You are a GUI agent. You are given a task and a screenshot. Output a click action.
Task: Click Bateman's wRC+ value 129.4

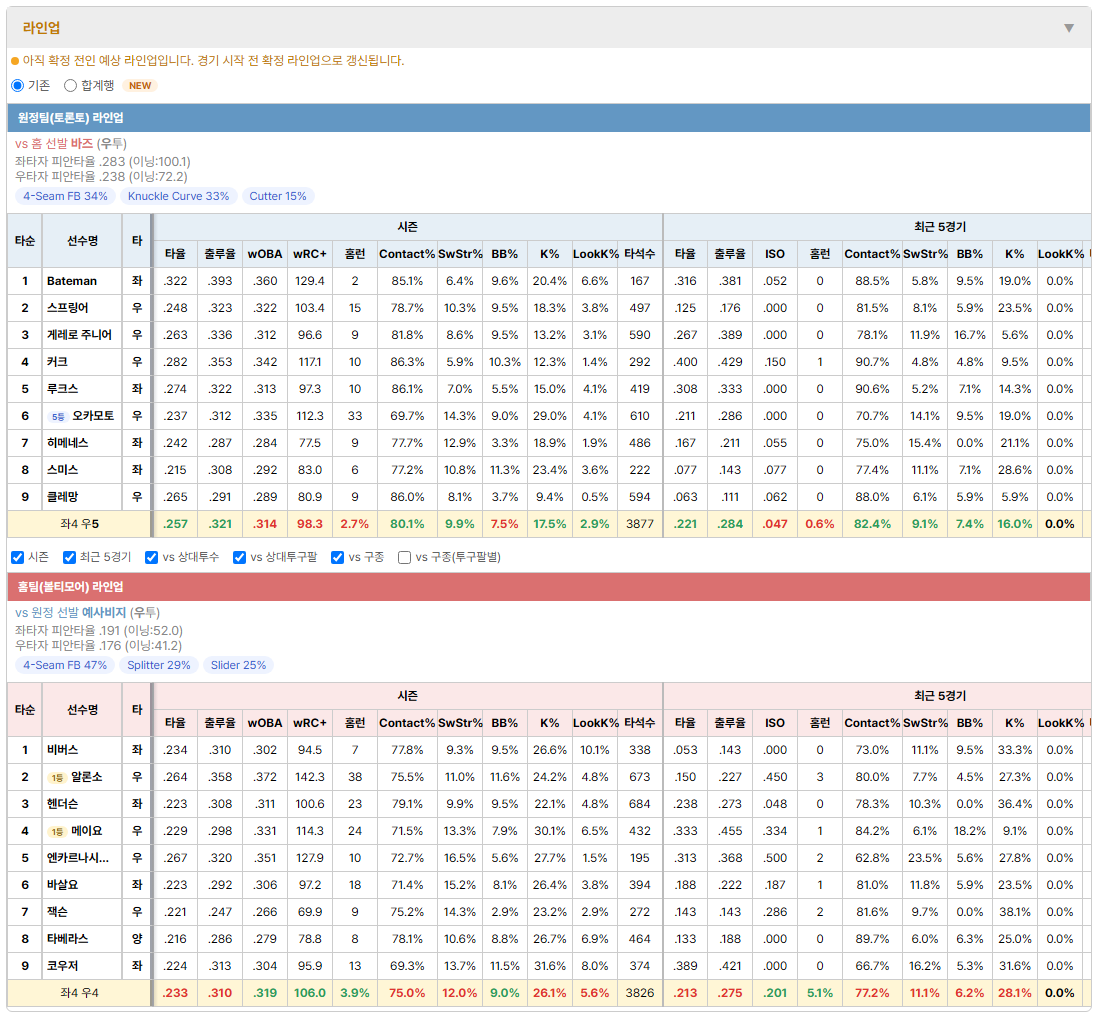coord(310,281)
